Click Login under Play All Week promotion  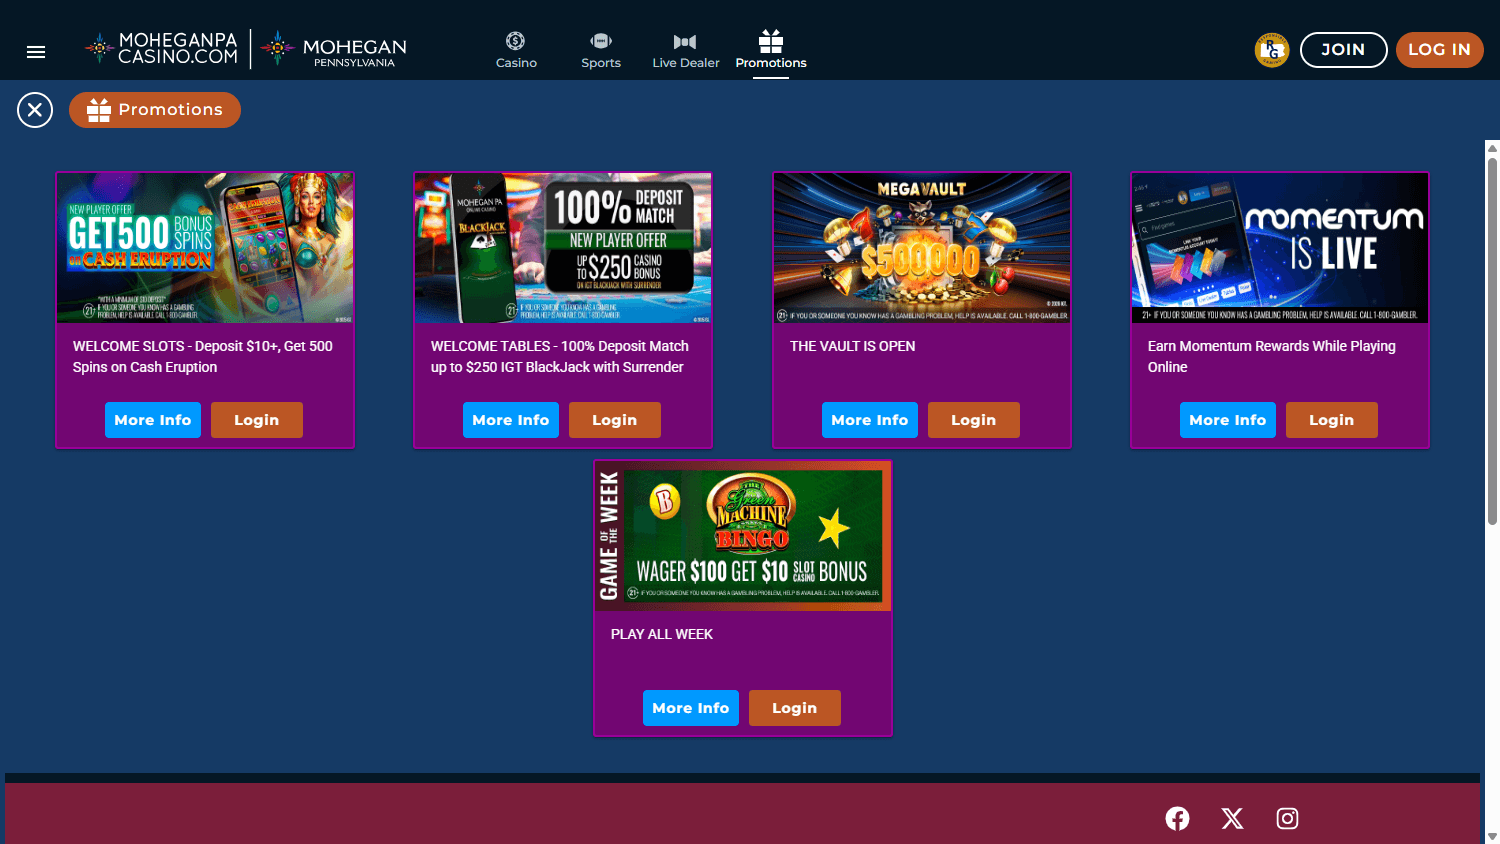pos(794,707)
